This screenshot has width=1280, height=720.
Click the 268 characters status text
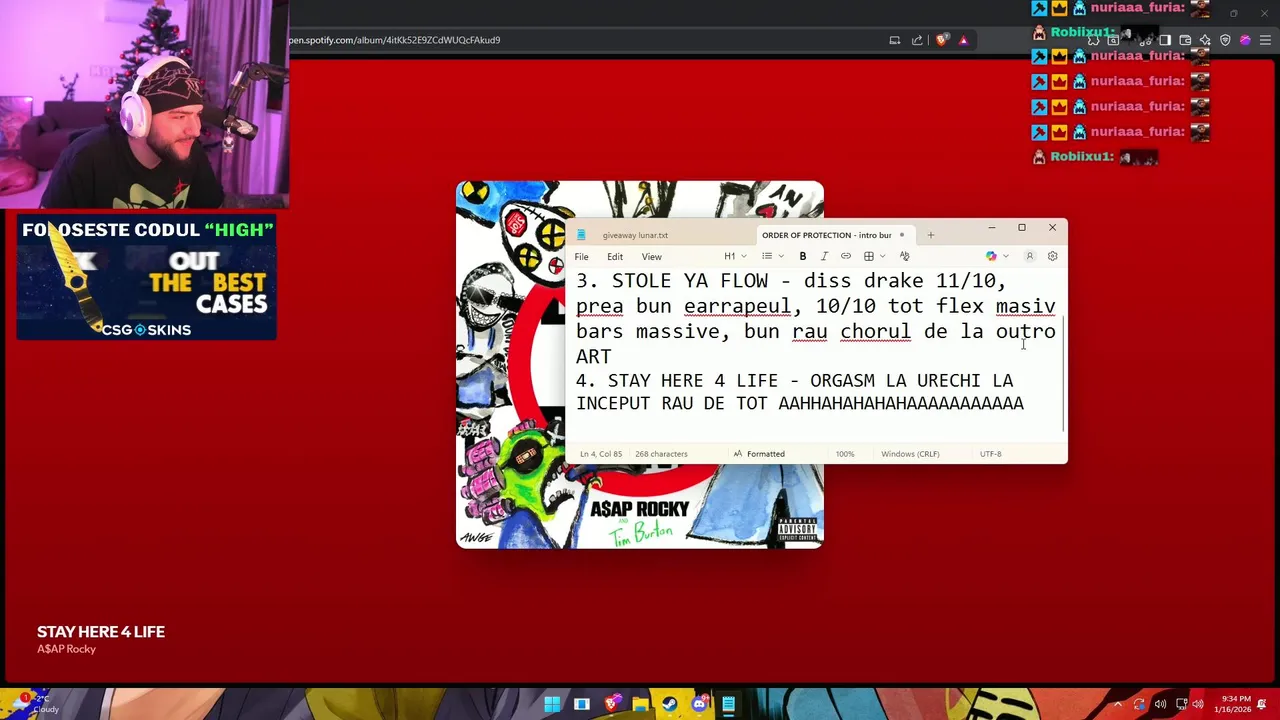tap(661, 454)
